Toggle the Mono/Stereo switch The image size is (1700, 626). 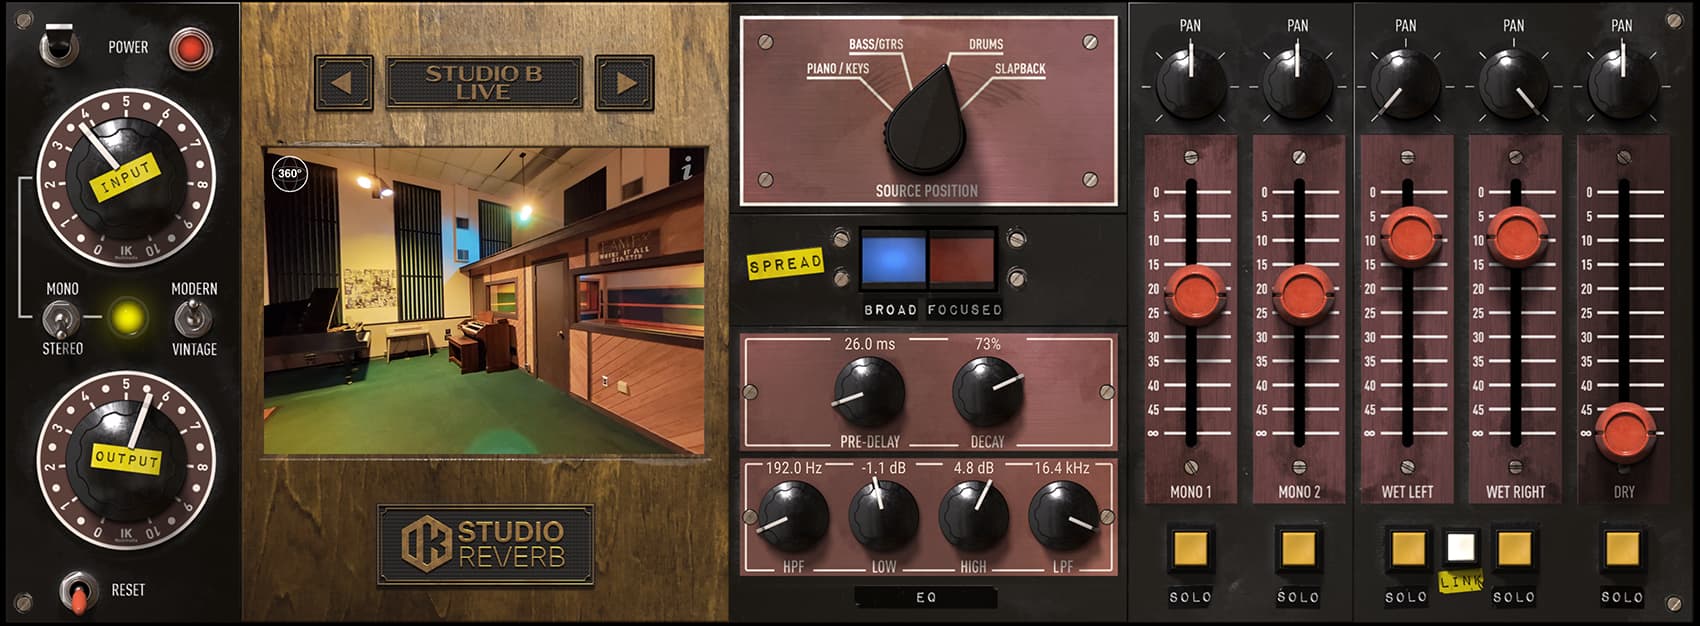pos(61,319)
